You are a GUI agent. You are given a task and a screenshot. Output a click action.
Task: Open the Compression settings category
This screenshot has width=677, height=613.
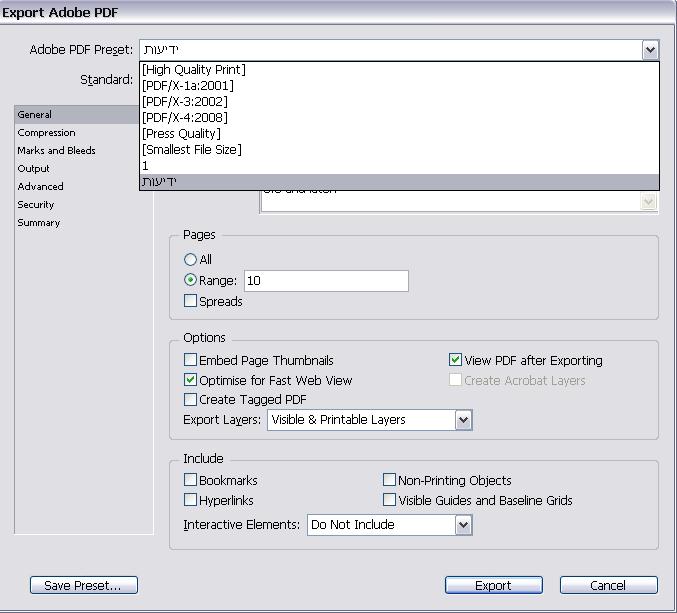tap(46, 133)
